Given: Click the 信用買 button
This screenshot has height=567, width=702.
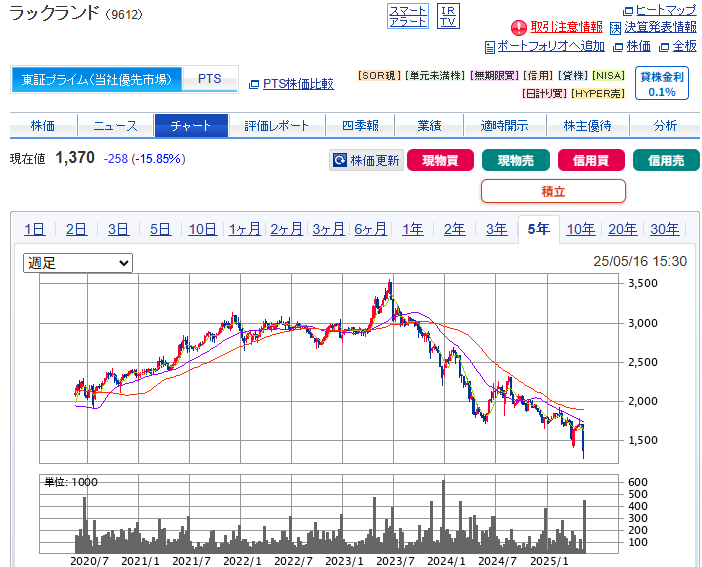Looking at the screenshot, I should pyautogui.click(x=591, y=160).
